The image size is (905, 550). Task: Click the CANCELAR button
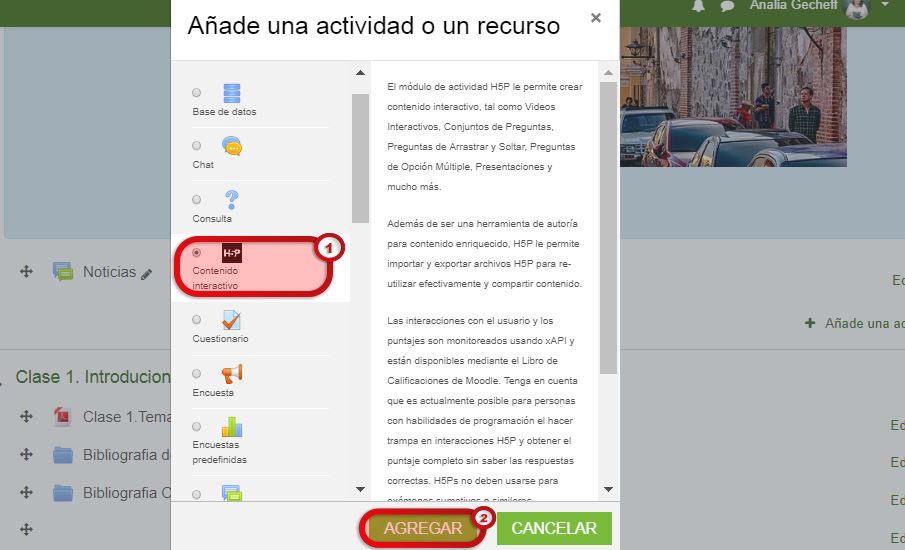coord(554,528)
